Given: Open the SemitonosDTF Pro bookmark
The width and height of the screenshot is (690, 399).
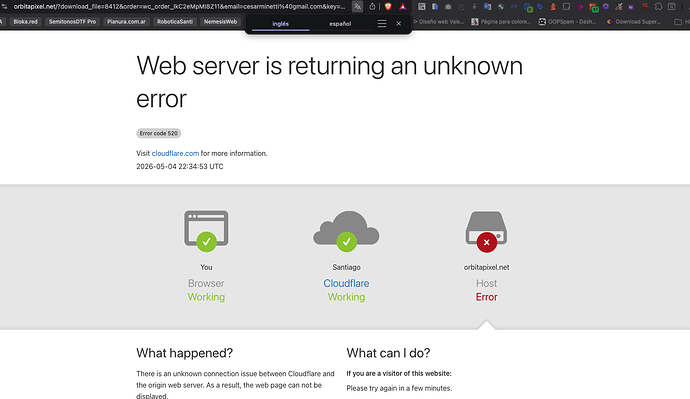Looking at the screenshot, I should pos(72,22).
